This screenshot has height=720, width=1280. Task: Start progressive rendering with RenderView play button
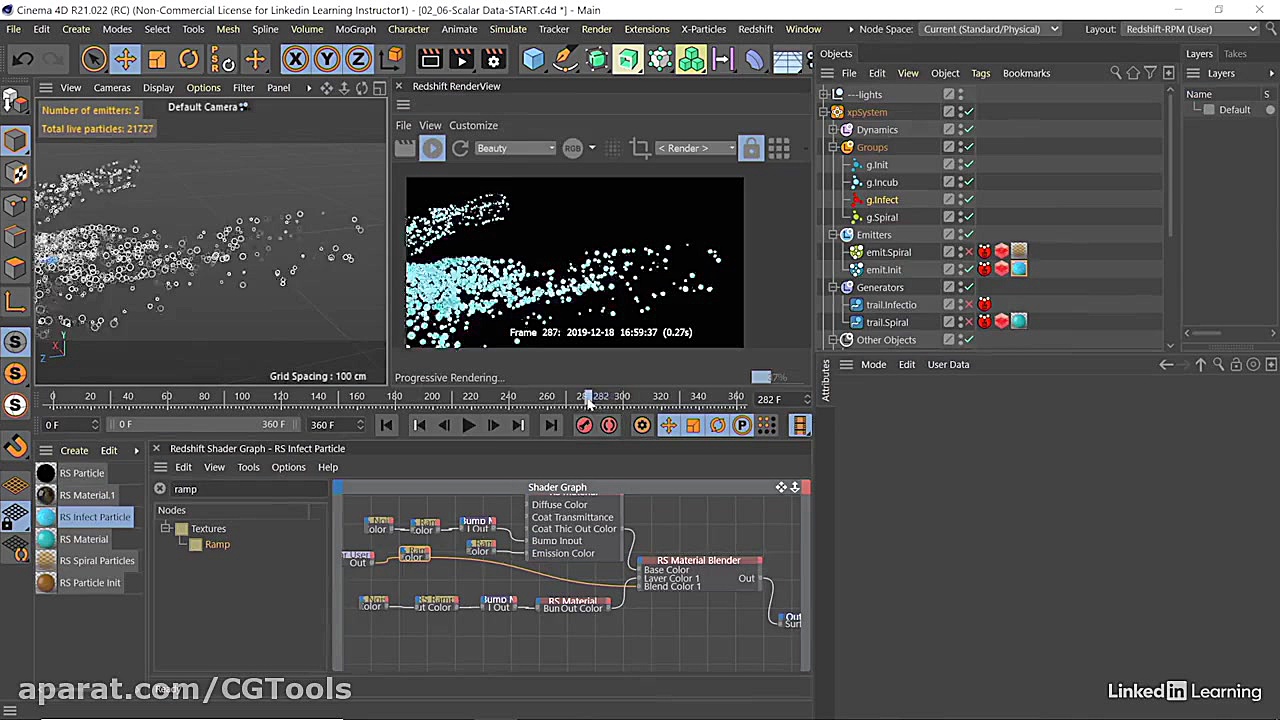[x=432, y=148]
